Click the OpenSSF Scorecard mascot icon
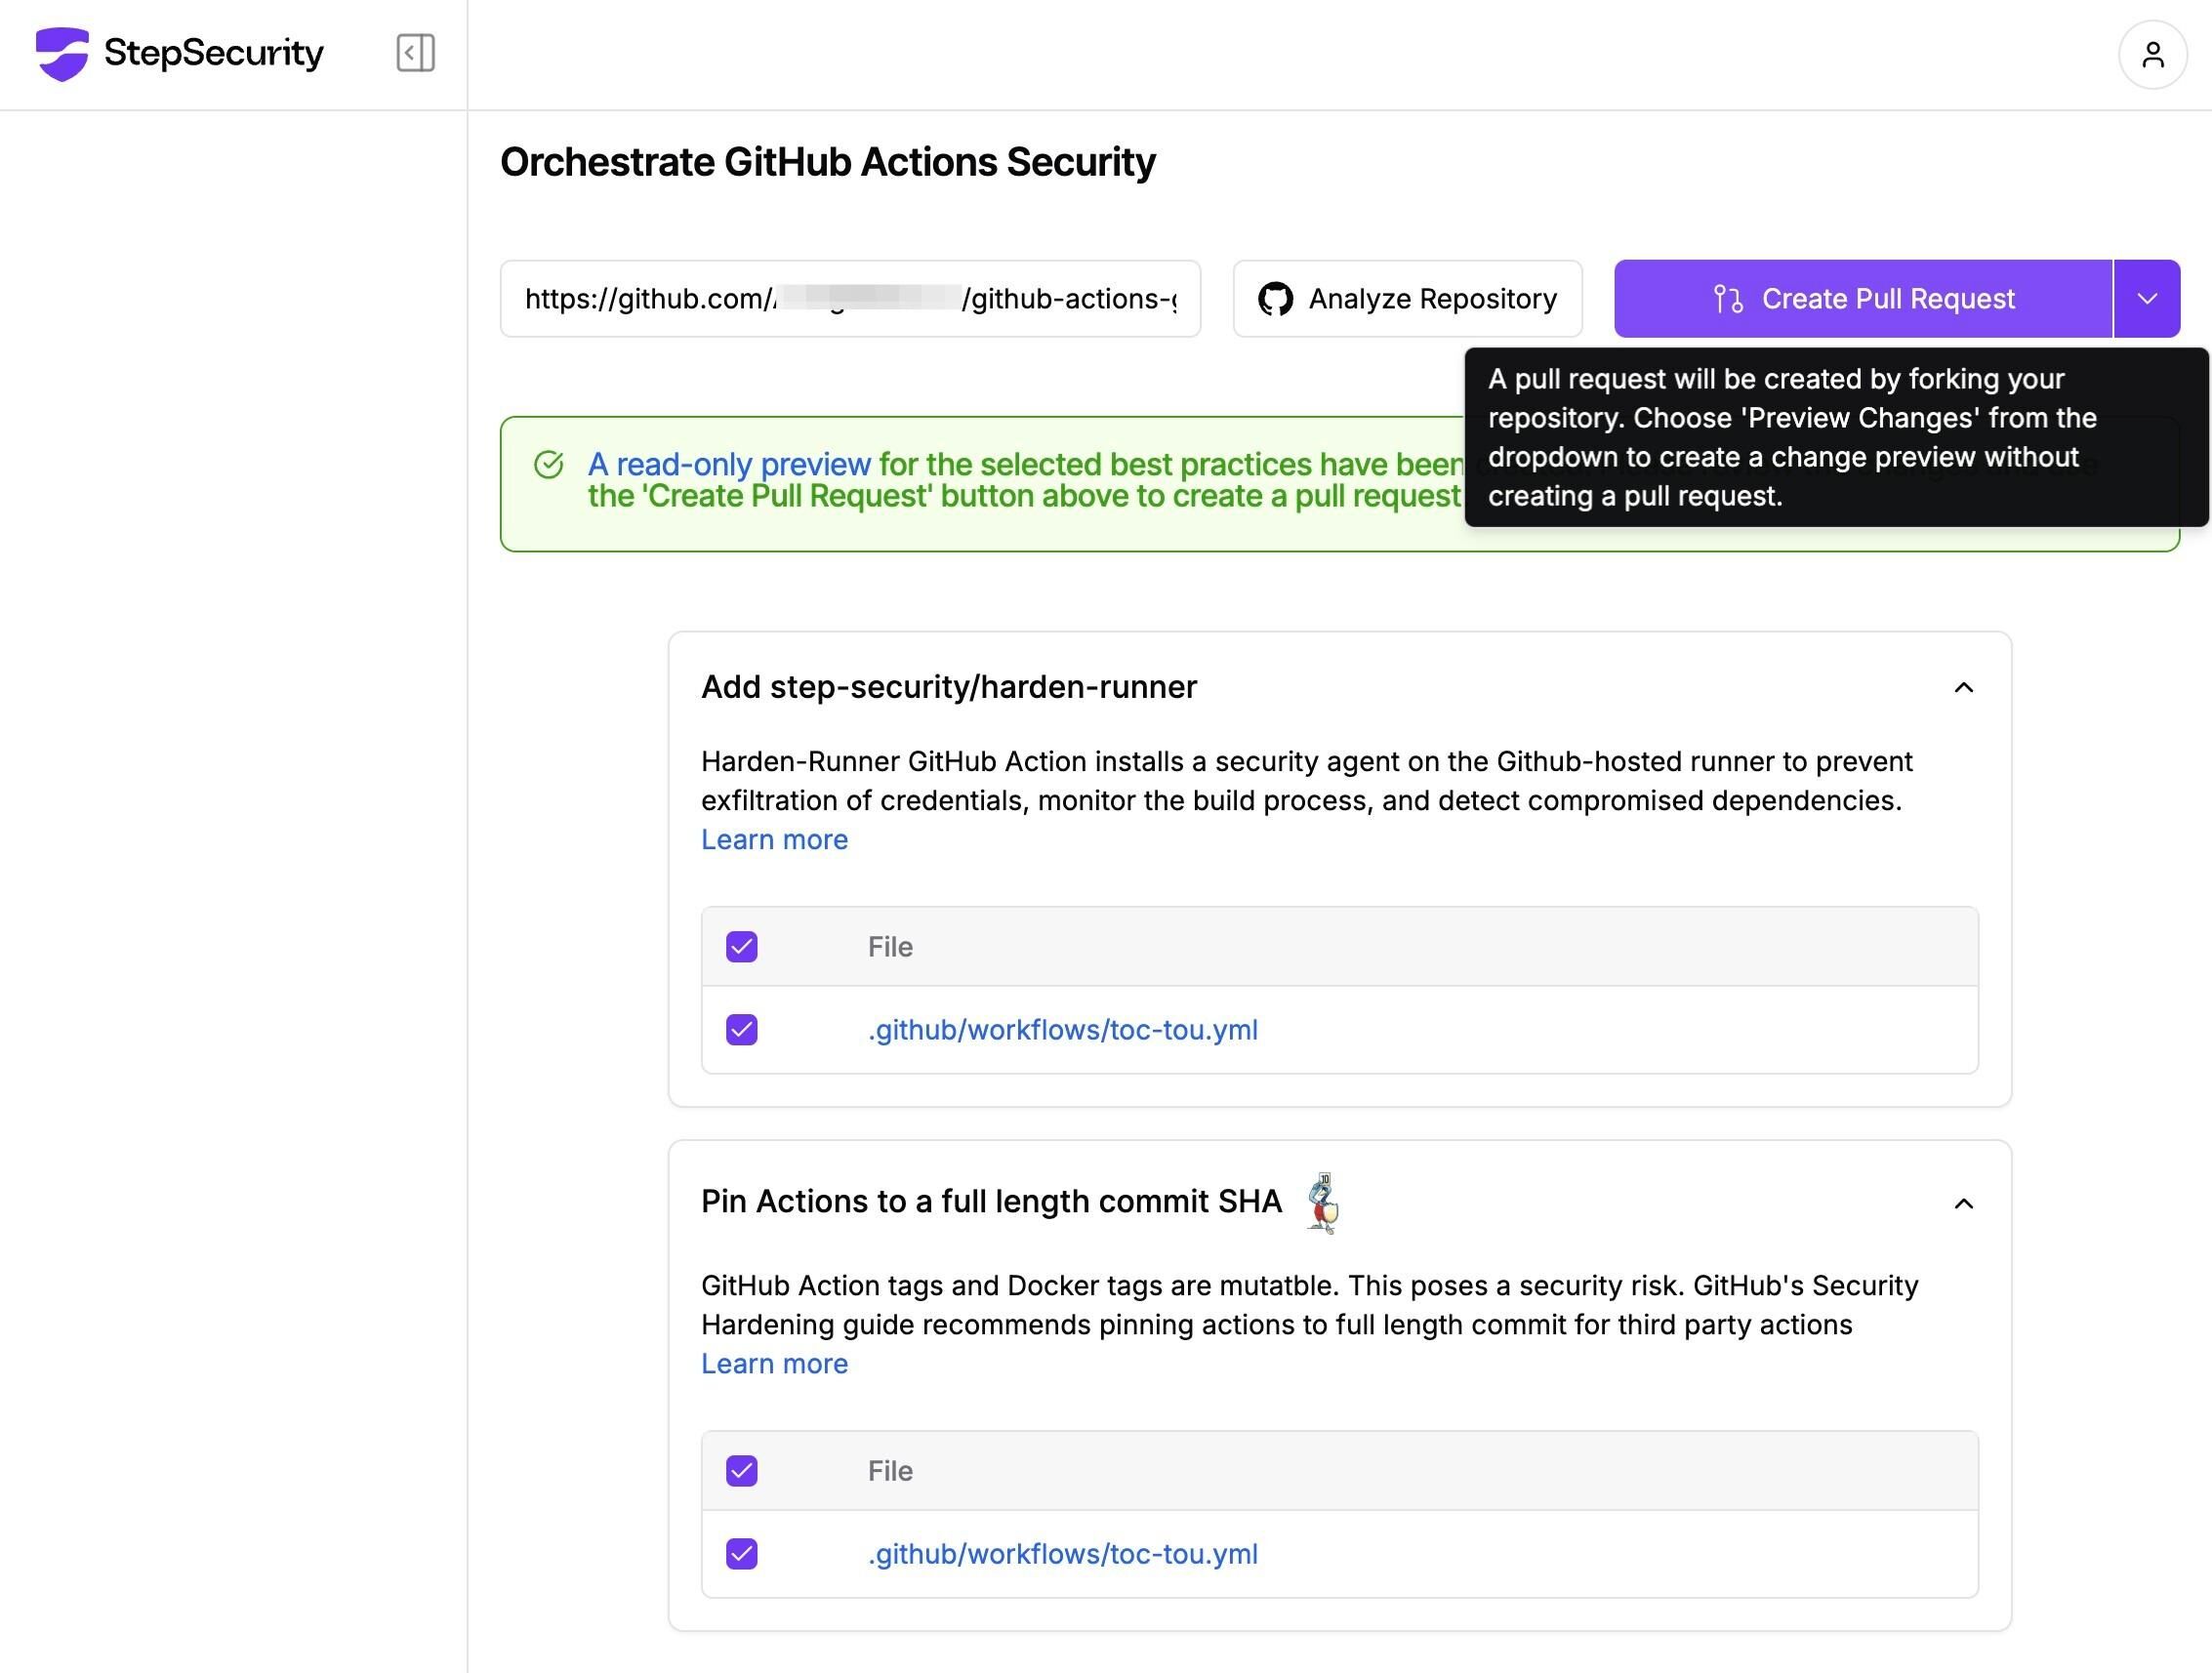The width and height of the screenshot is (2212, 1673). (1323, 1203)
